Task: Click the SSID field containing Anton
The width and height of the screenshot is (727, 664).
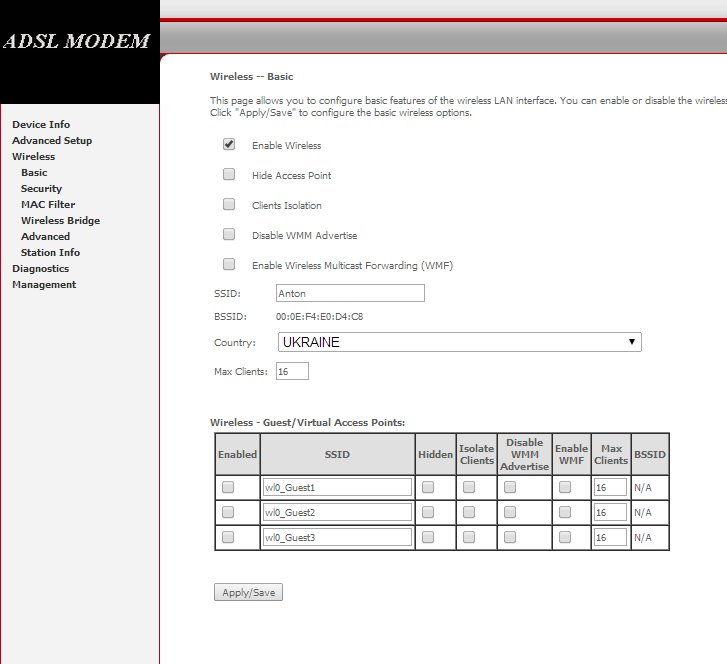Action: pos(349,293)
